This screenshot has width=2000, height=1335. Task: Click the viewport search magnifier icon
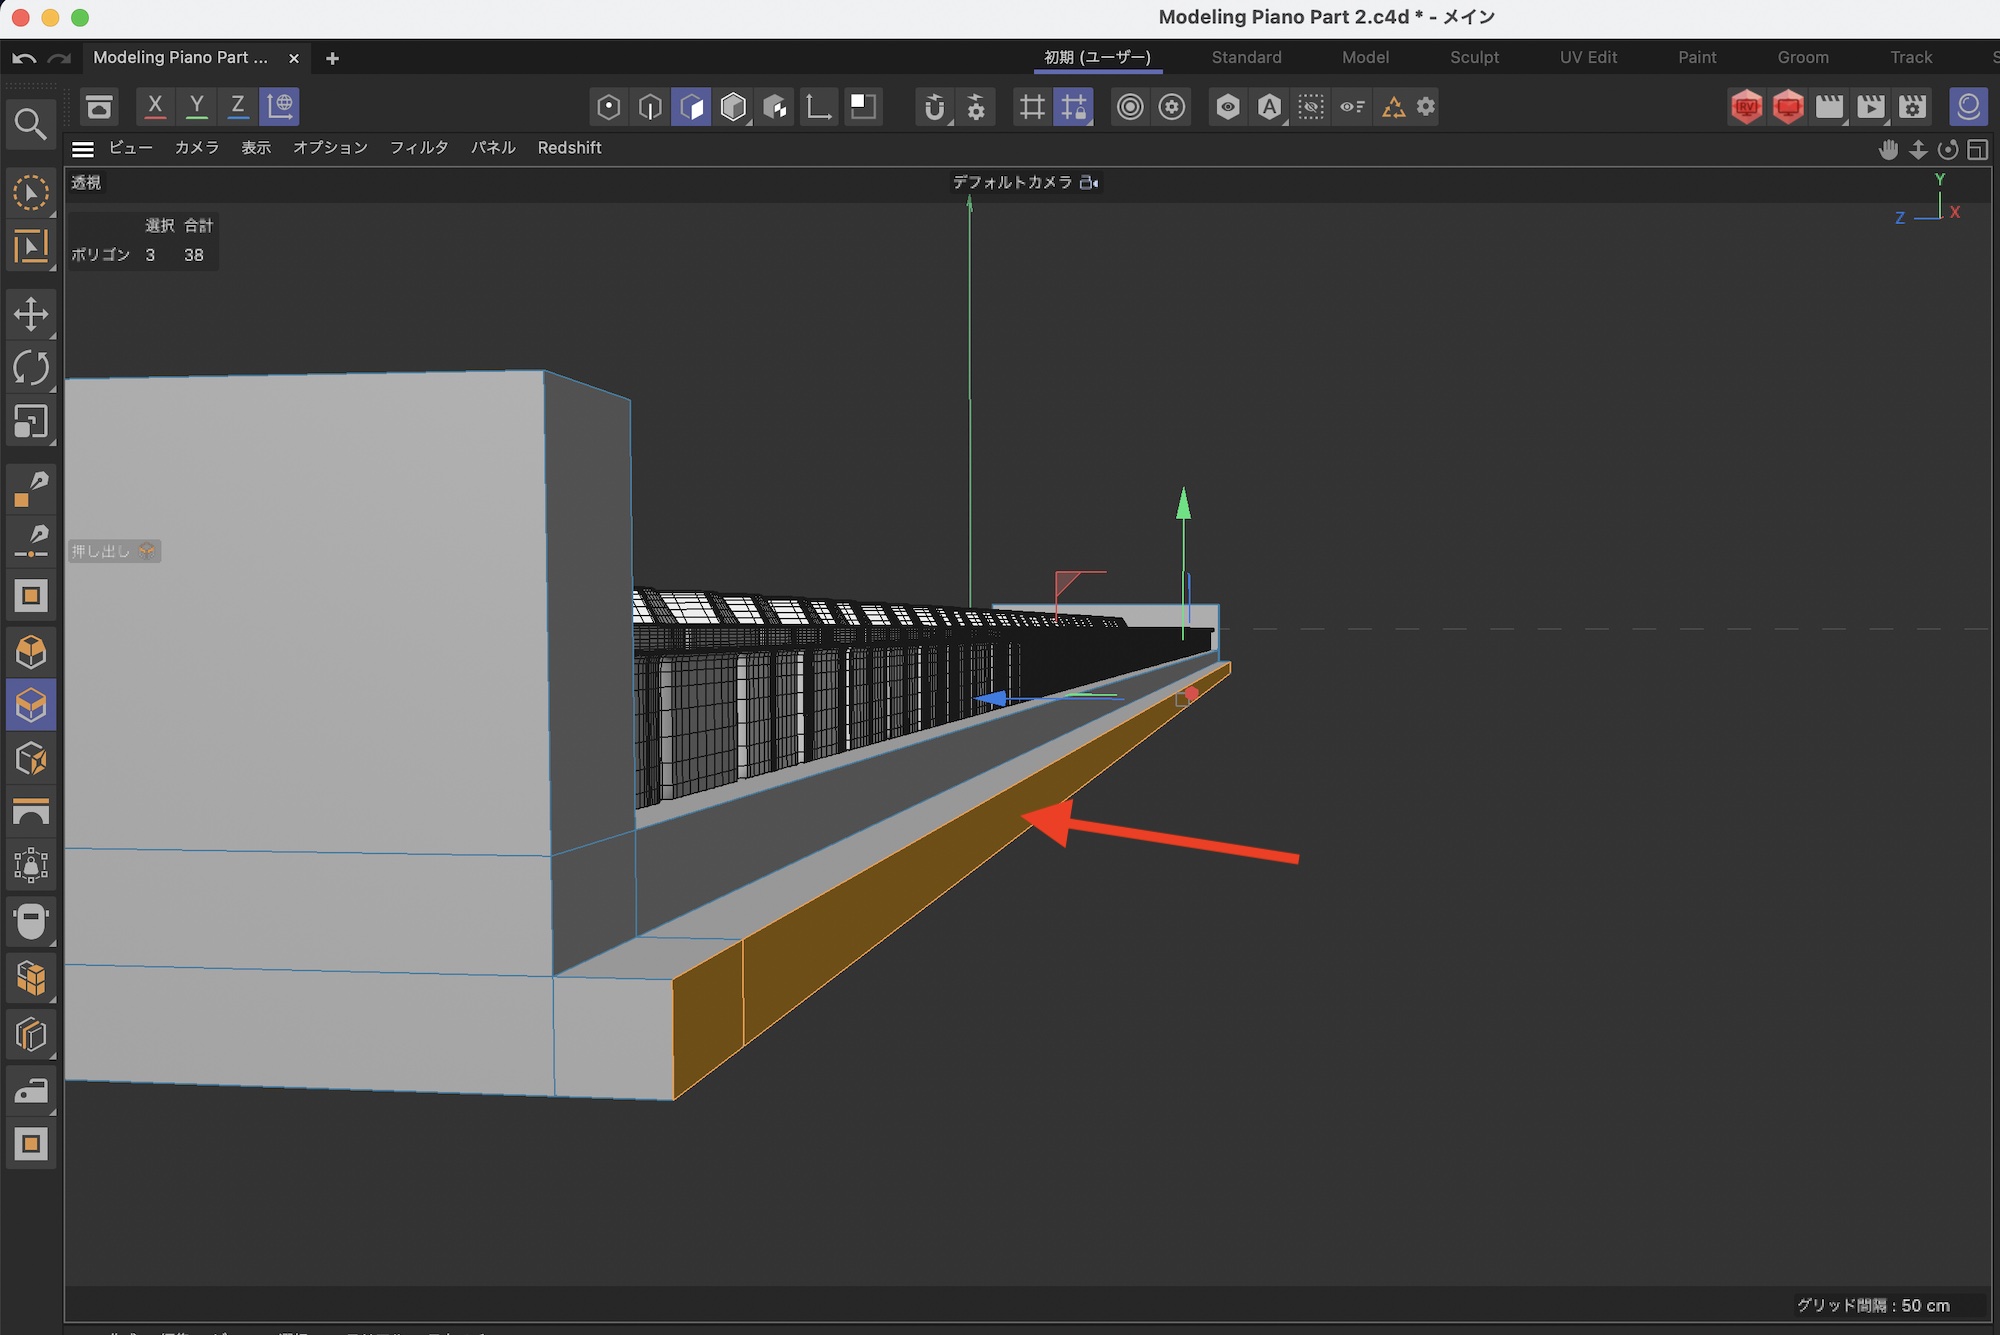coord(30,125)
